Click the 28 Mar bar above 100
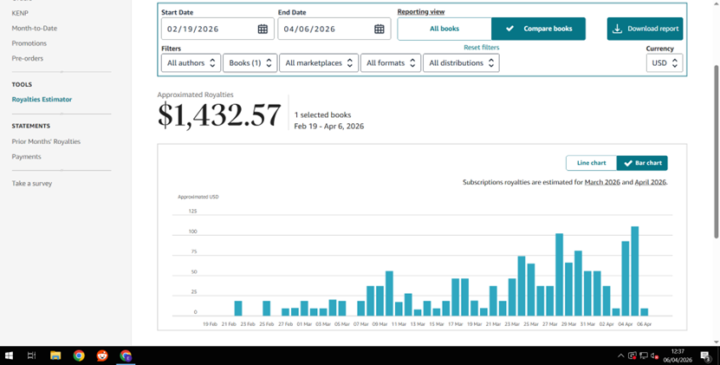Image resolution: width=720 pixels, height=365 pixels. point(559,275)
